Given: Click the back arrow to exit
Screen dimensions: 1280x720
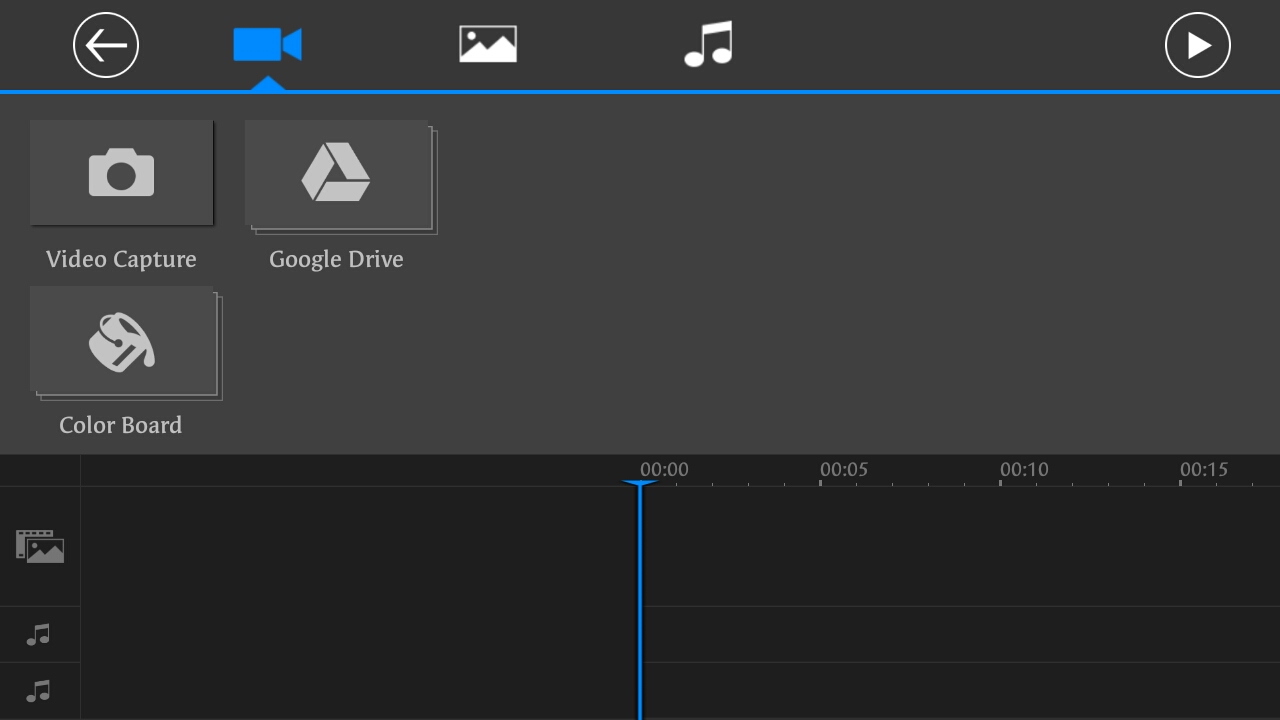Looking at the screenshot, I should 106,45.
